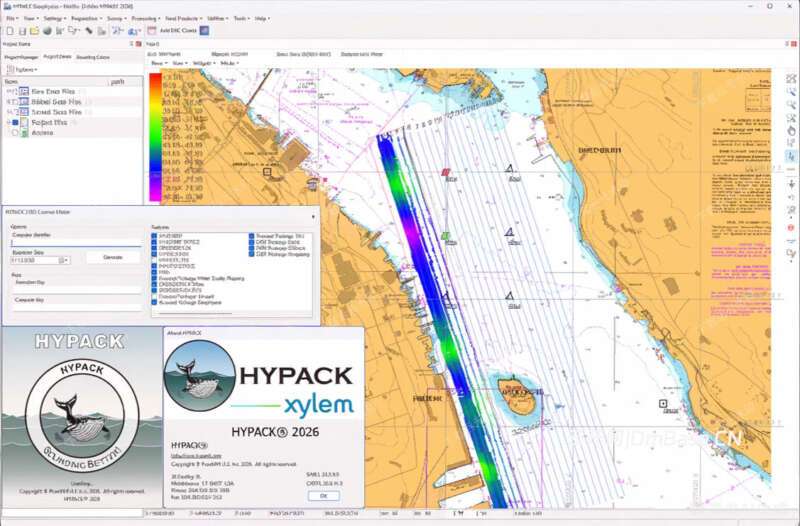Switch to the Project Manager tab
Image resolution: width=800 pixels, height=526 pixels.
coord(21,58)
